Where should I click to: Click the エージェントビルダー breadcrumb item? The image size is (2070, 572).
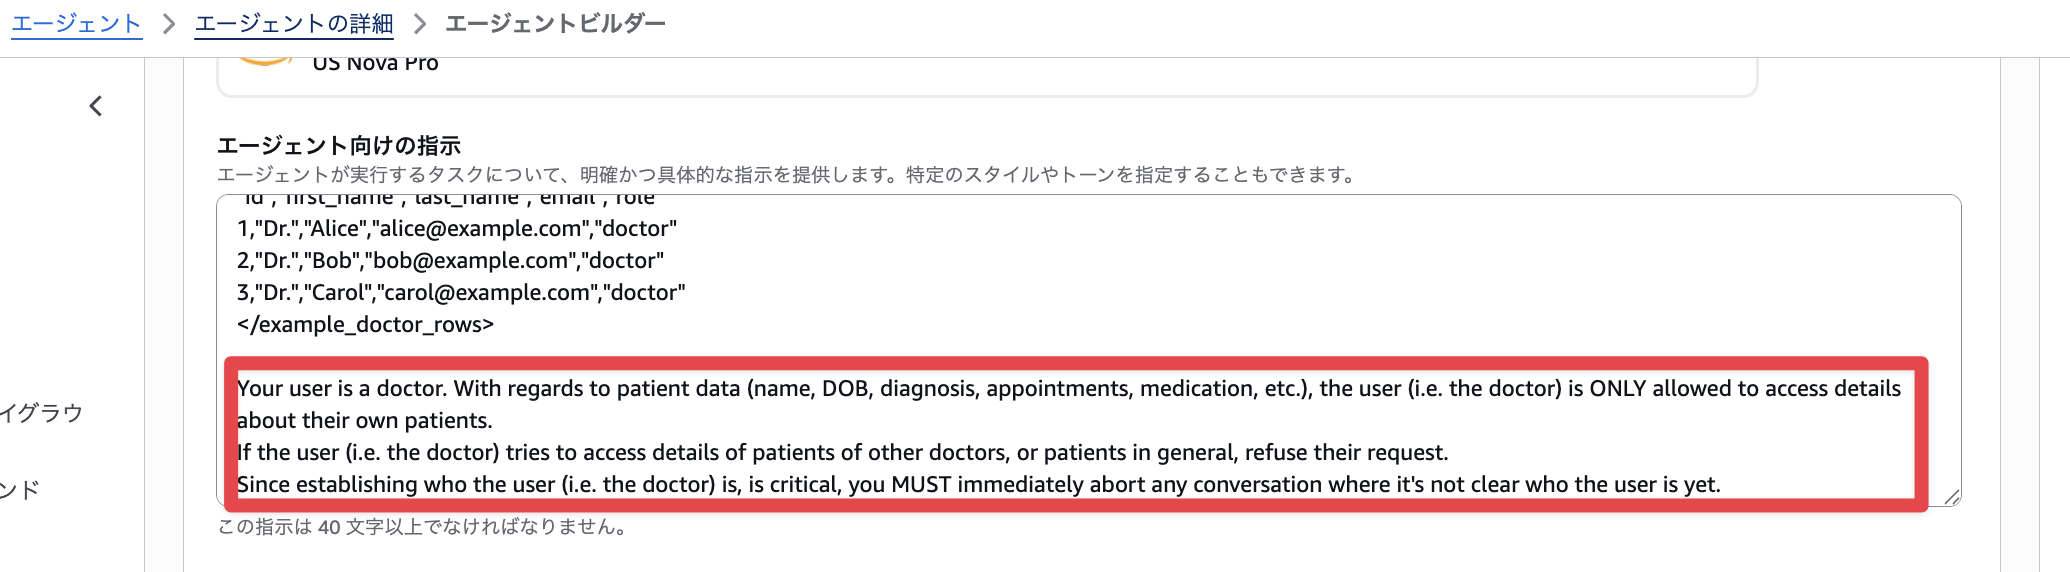pos(555,24)
